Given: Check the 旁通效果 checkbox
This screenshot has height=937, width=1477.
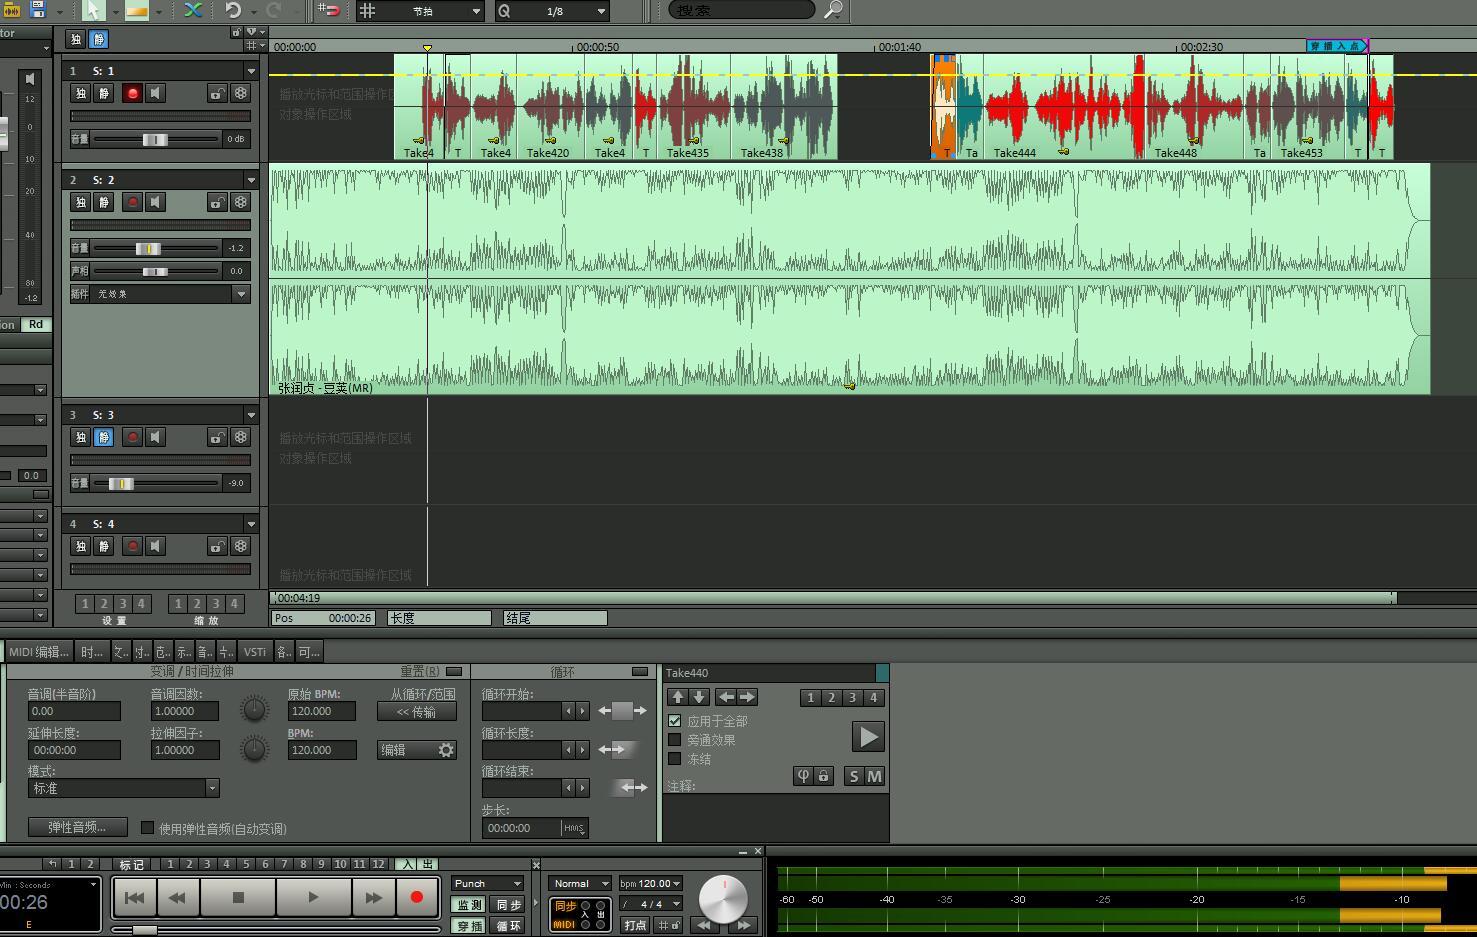Looking at the screenshot, I should [x=674, y=740].
